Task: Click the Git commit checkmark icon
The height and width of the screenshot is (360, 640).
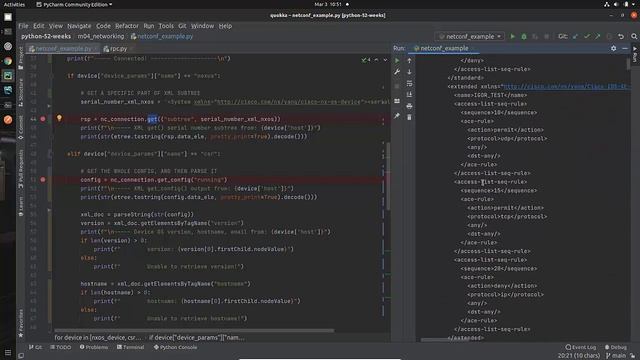Action: pyautogui.click(x=587, y=36)
